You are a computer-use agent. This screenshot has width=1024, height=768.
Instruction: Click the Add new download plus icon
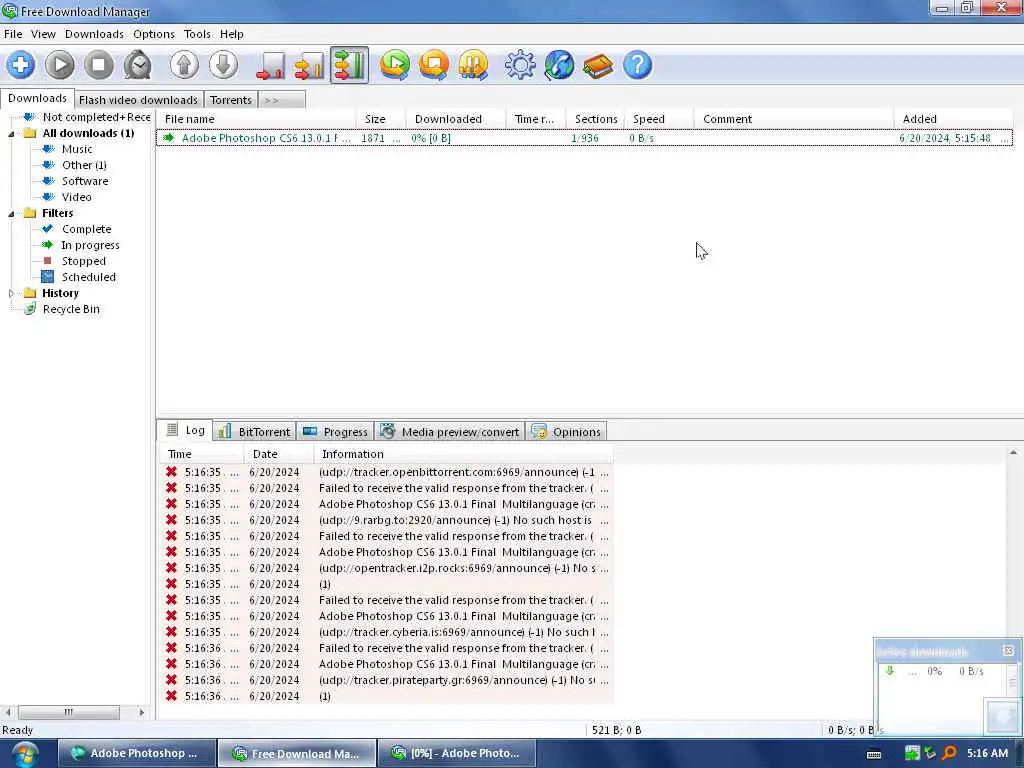tap(21, 65)
